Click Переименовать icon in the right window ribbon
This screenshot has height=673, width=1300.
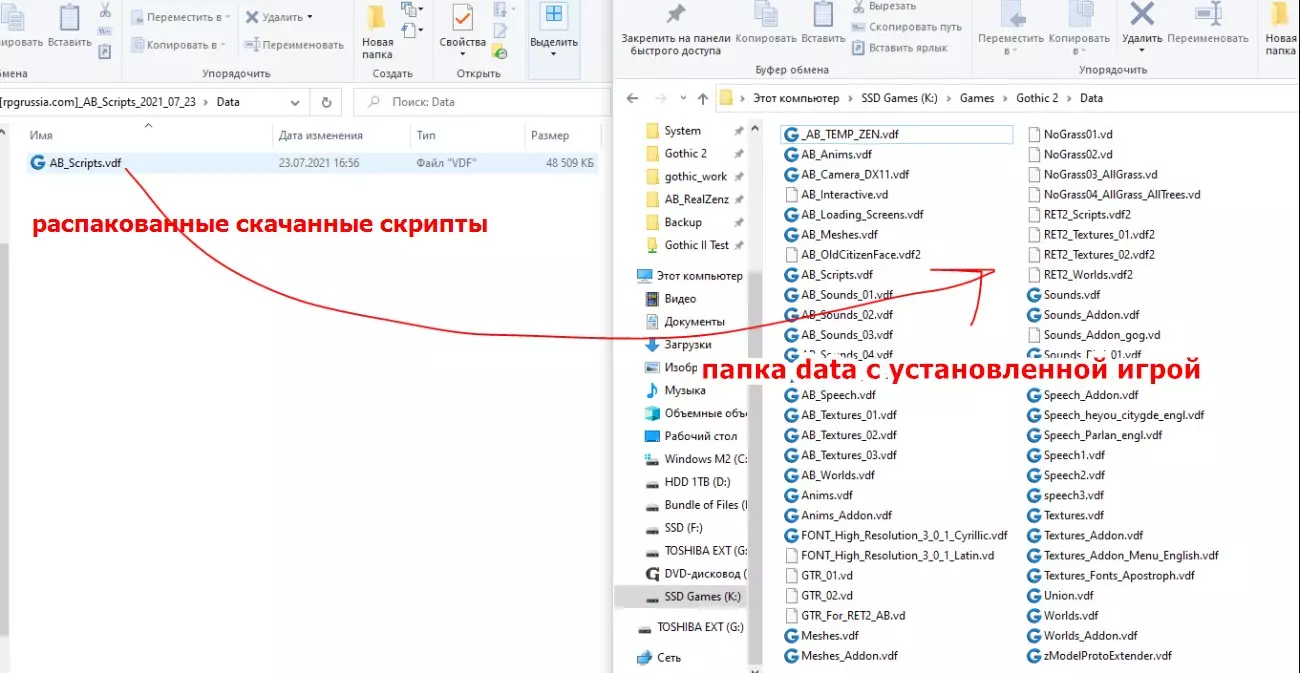[x=1208, y=13]
